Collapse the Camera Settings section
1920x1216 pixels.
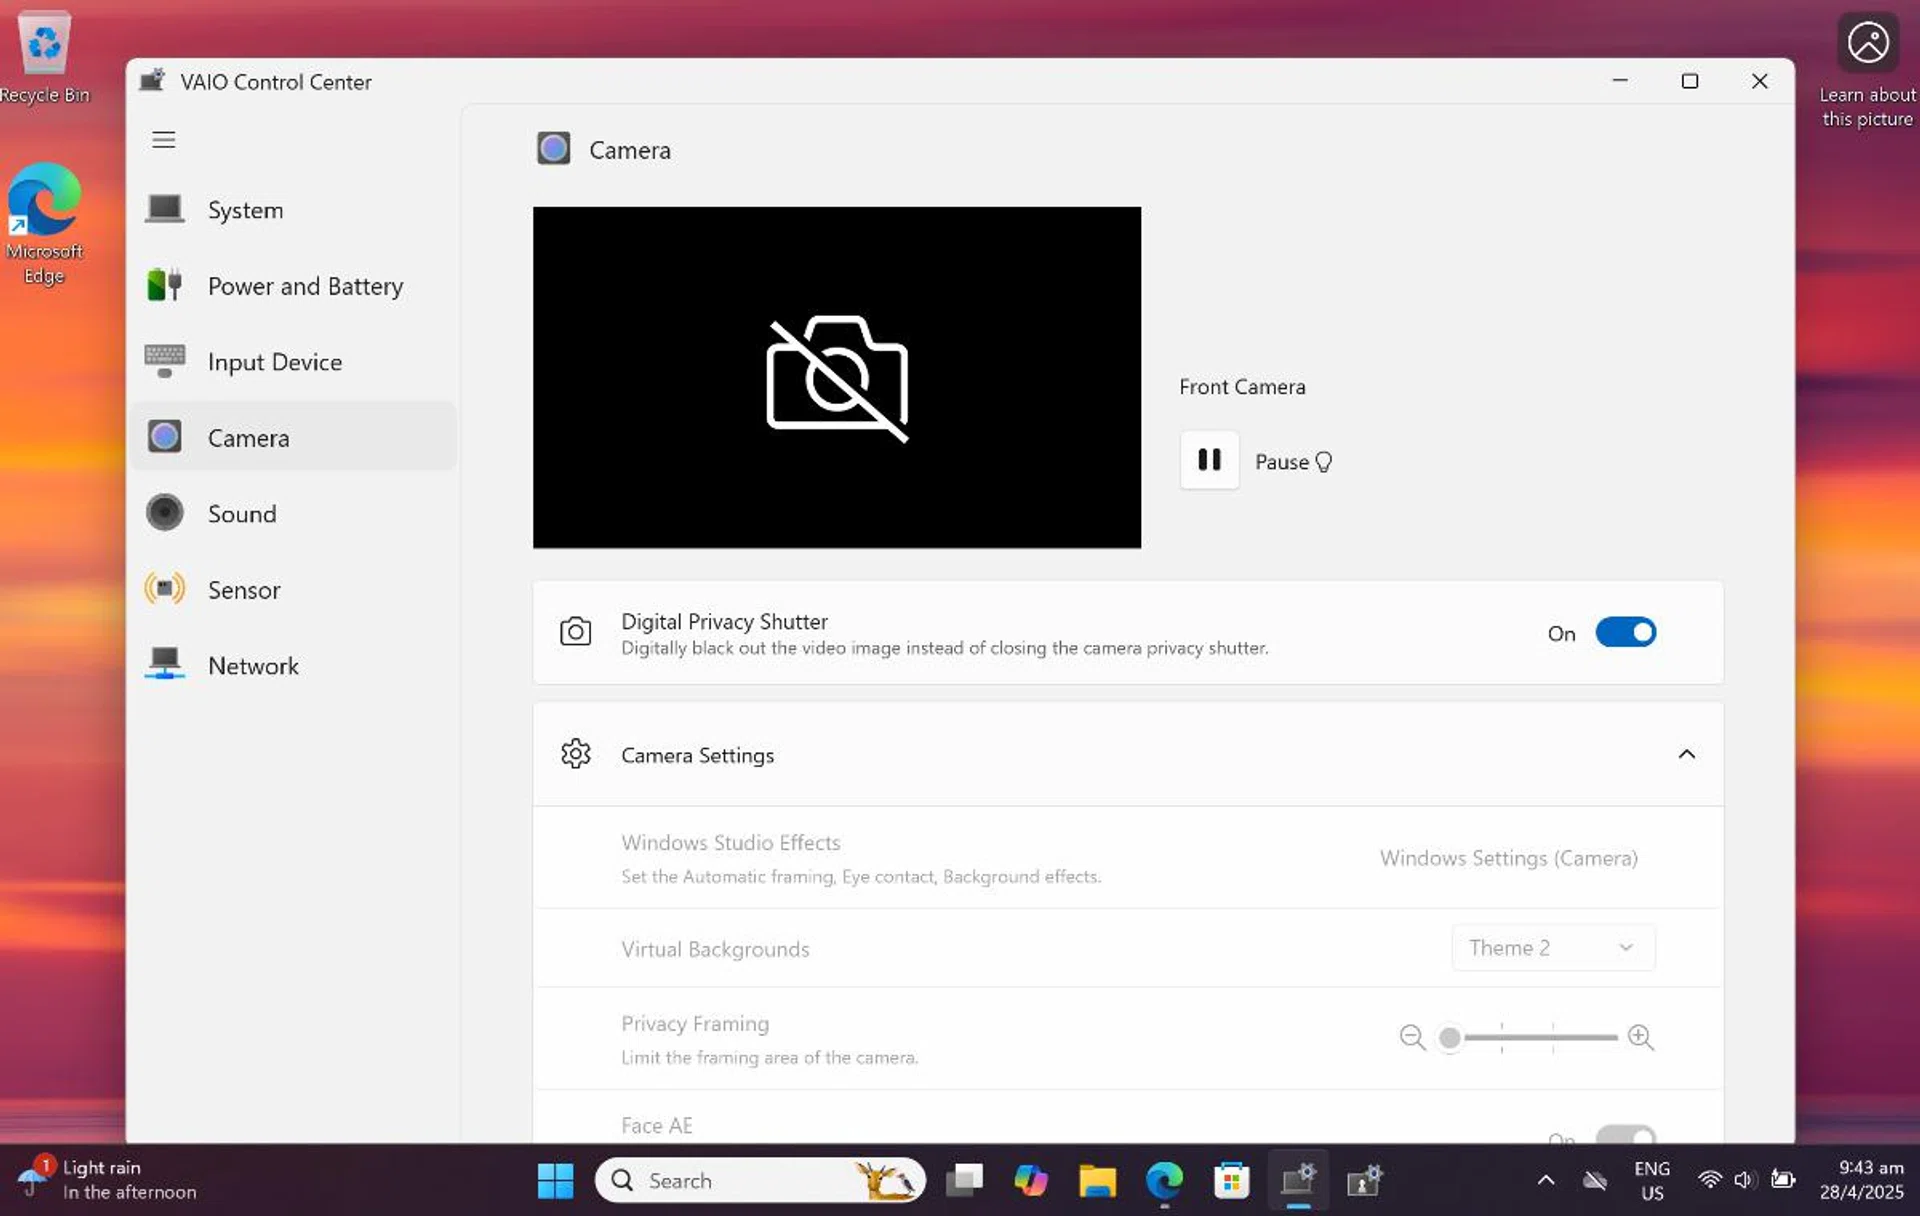(1686, 755)
